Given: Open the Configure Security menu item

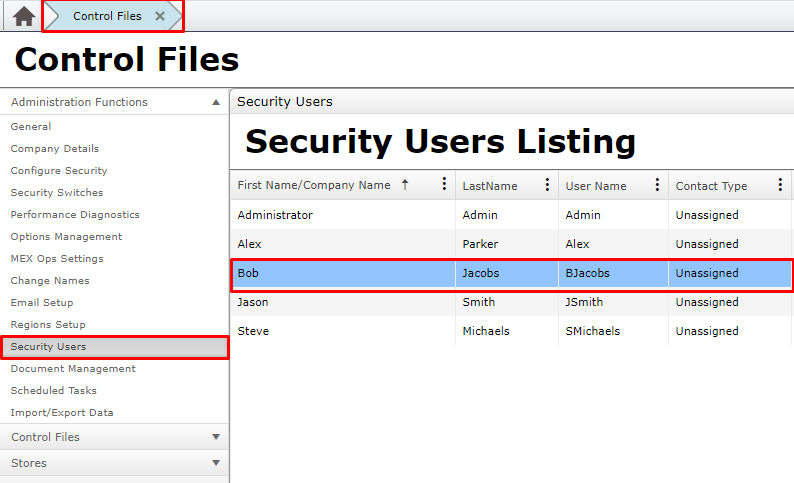Looking at the screenshot, I should click(59, 171).
